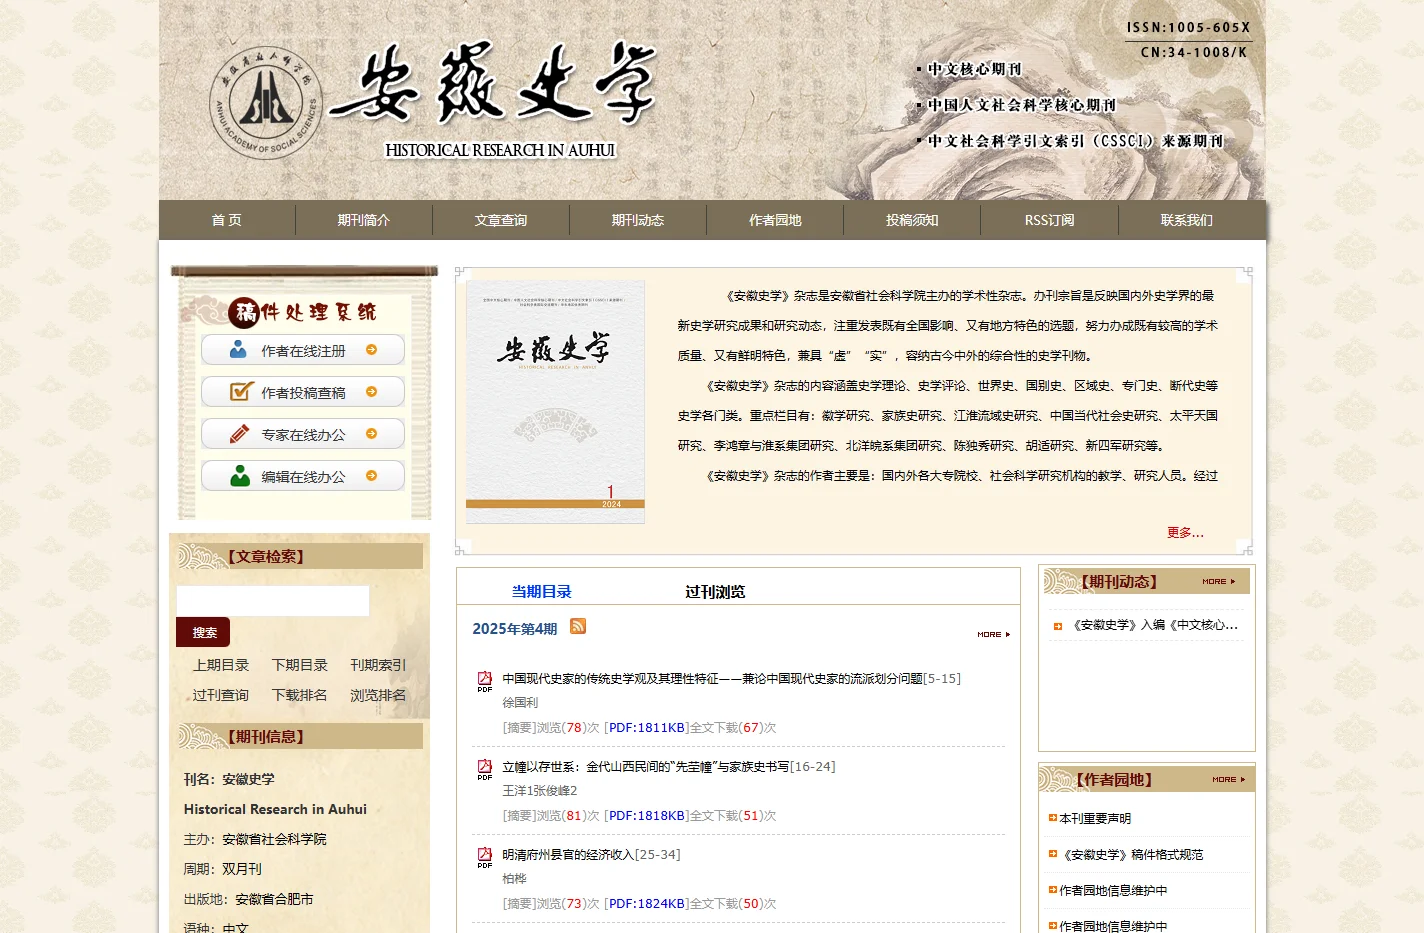This screenshot has height=933, width=1424.
Task: Click the Anhui Academy of Social Sciences logo
Action: tap(266, 103)
